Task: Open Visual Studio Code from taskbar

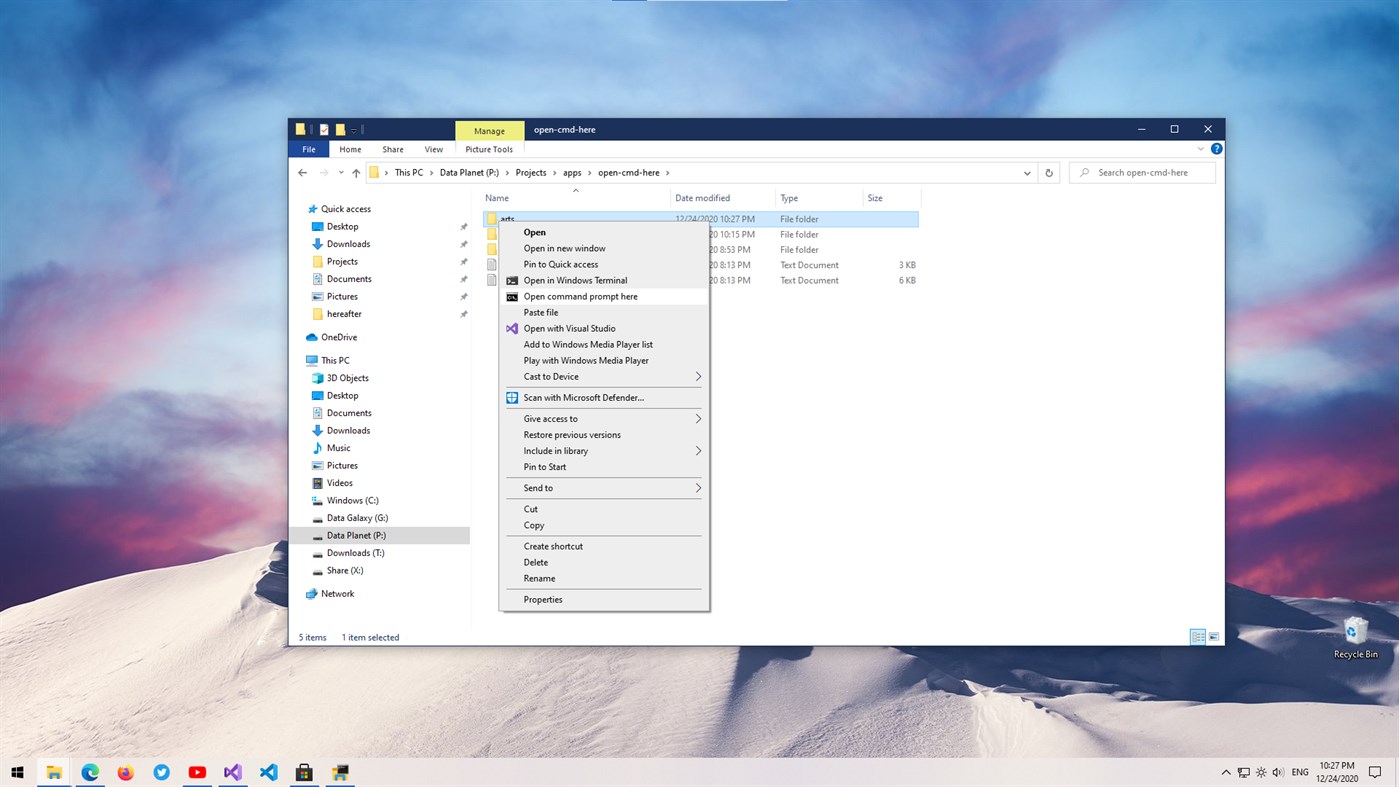Action: pyautogui.click(x=268, y=772)
